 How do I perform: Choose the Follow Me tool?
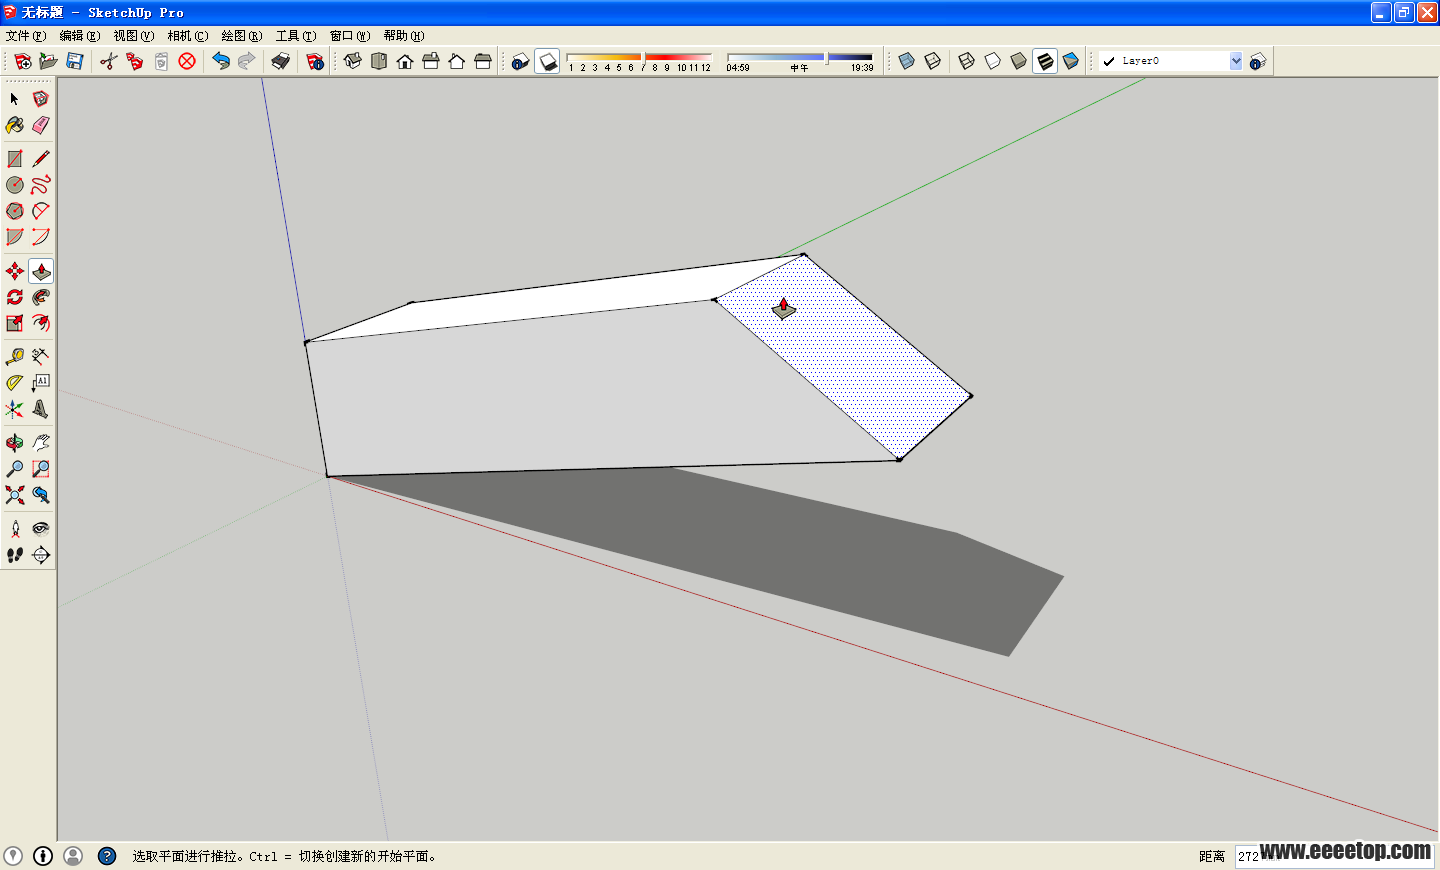tap(41, 297)
